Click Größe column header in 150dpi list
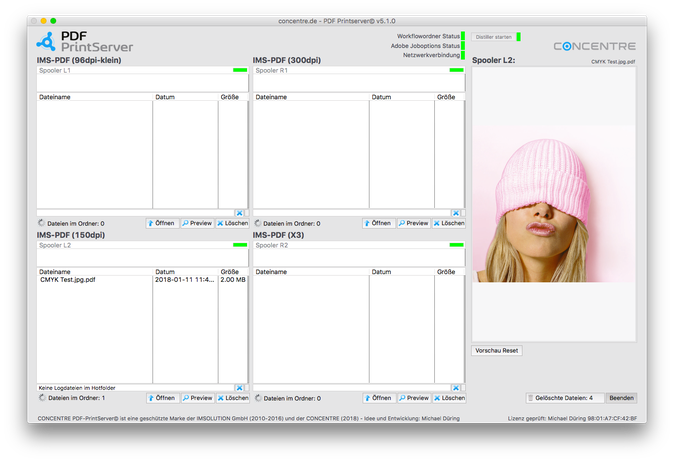This screenshot has width=674, height=462. [x=233, y=272]
